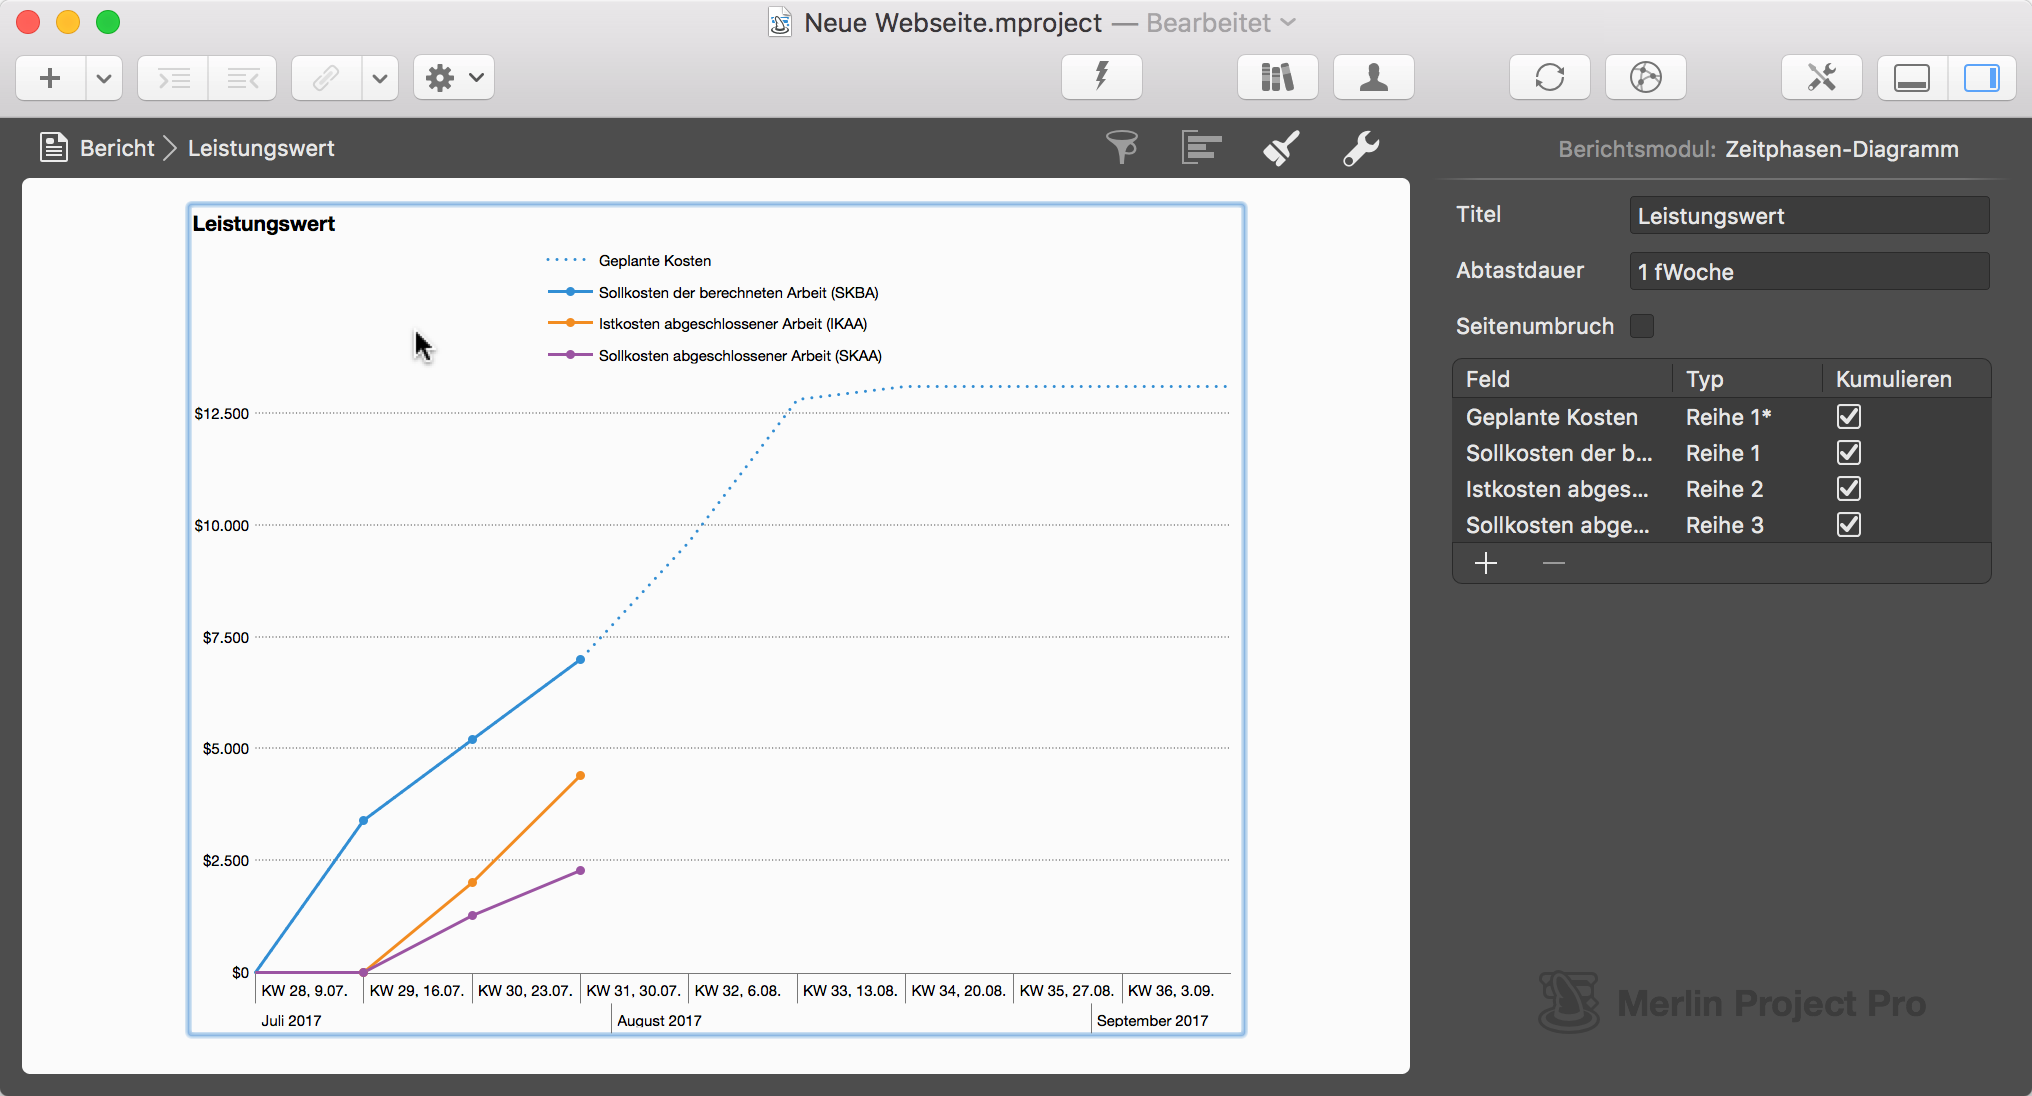Select the wrench settings icon
The image size is (2032, 1096).
(1361, 148)
